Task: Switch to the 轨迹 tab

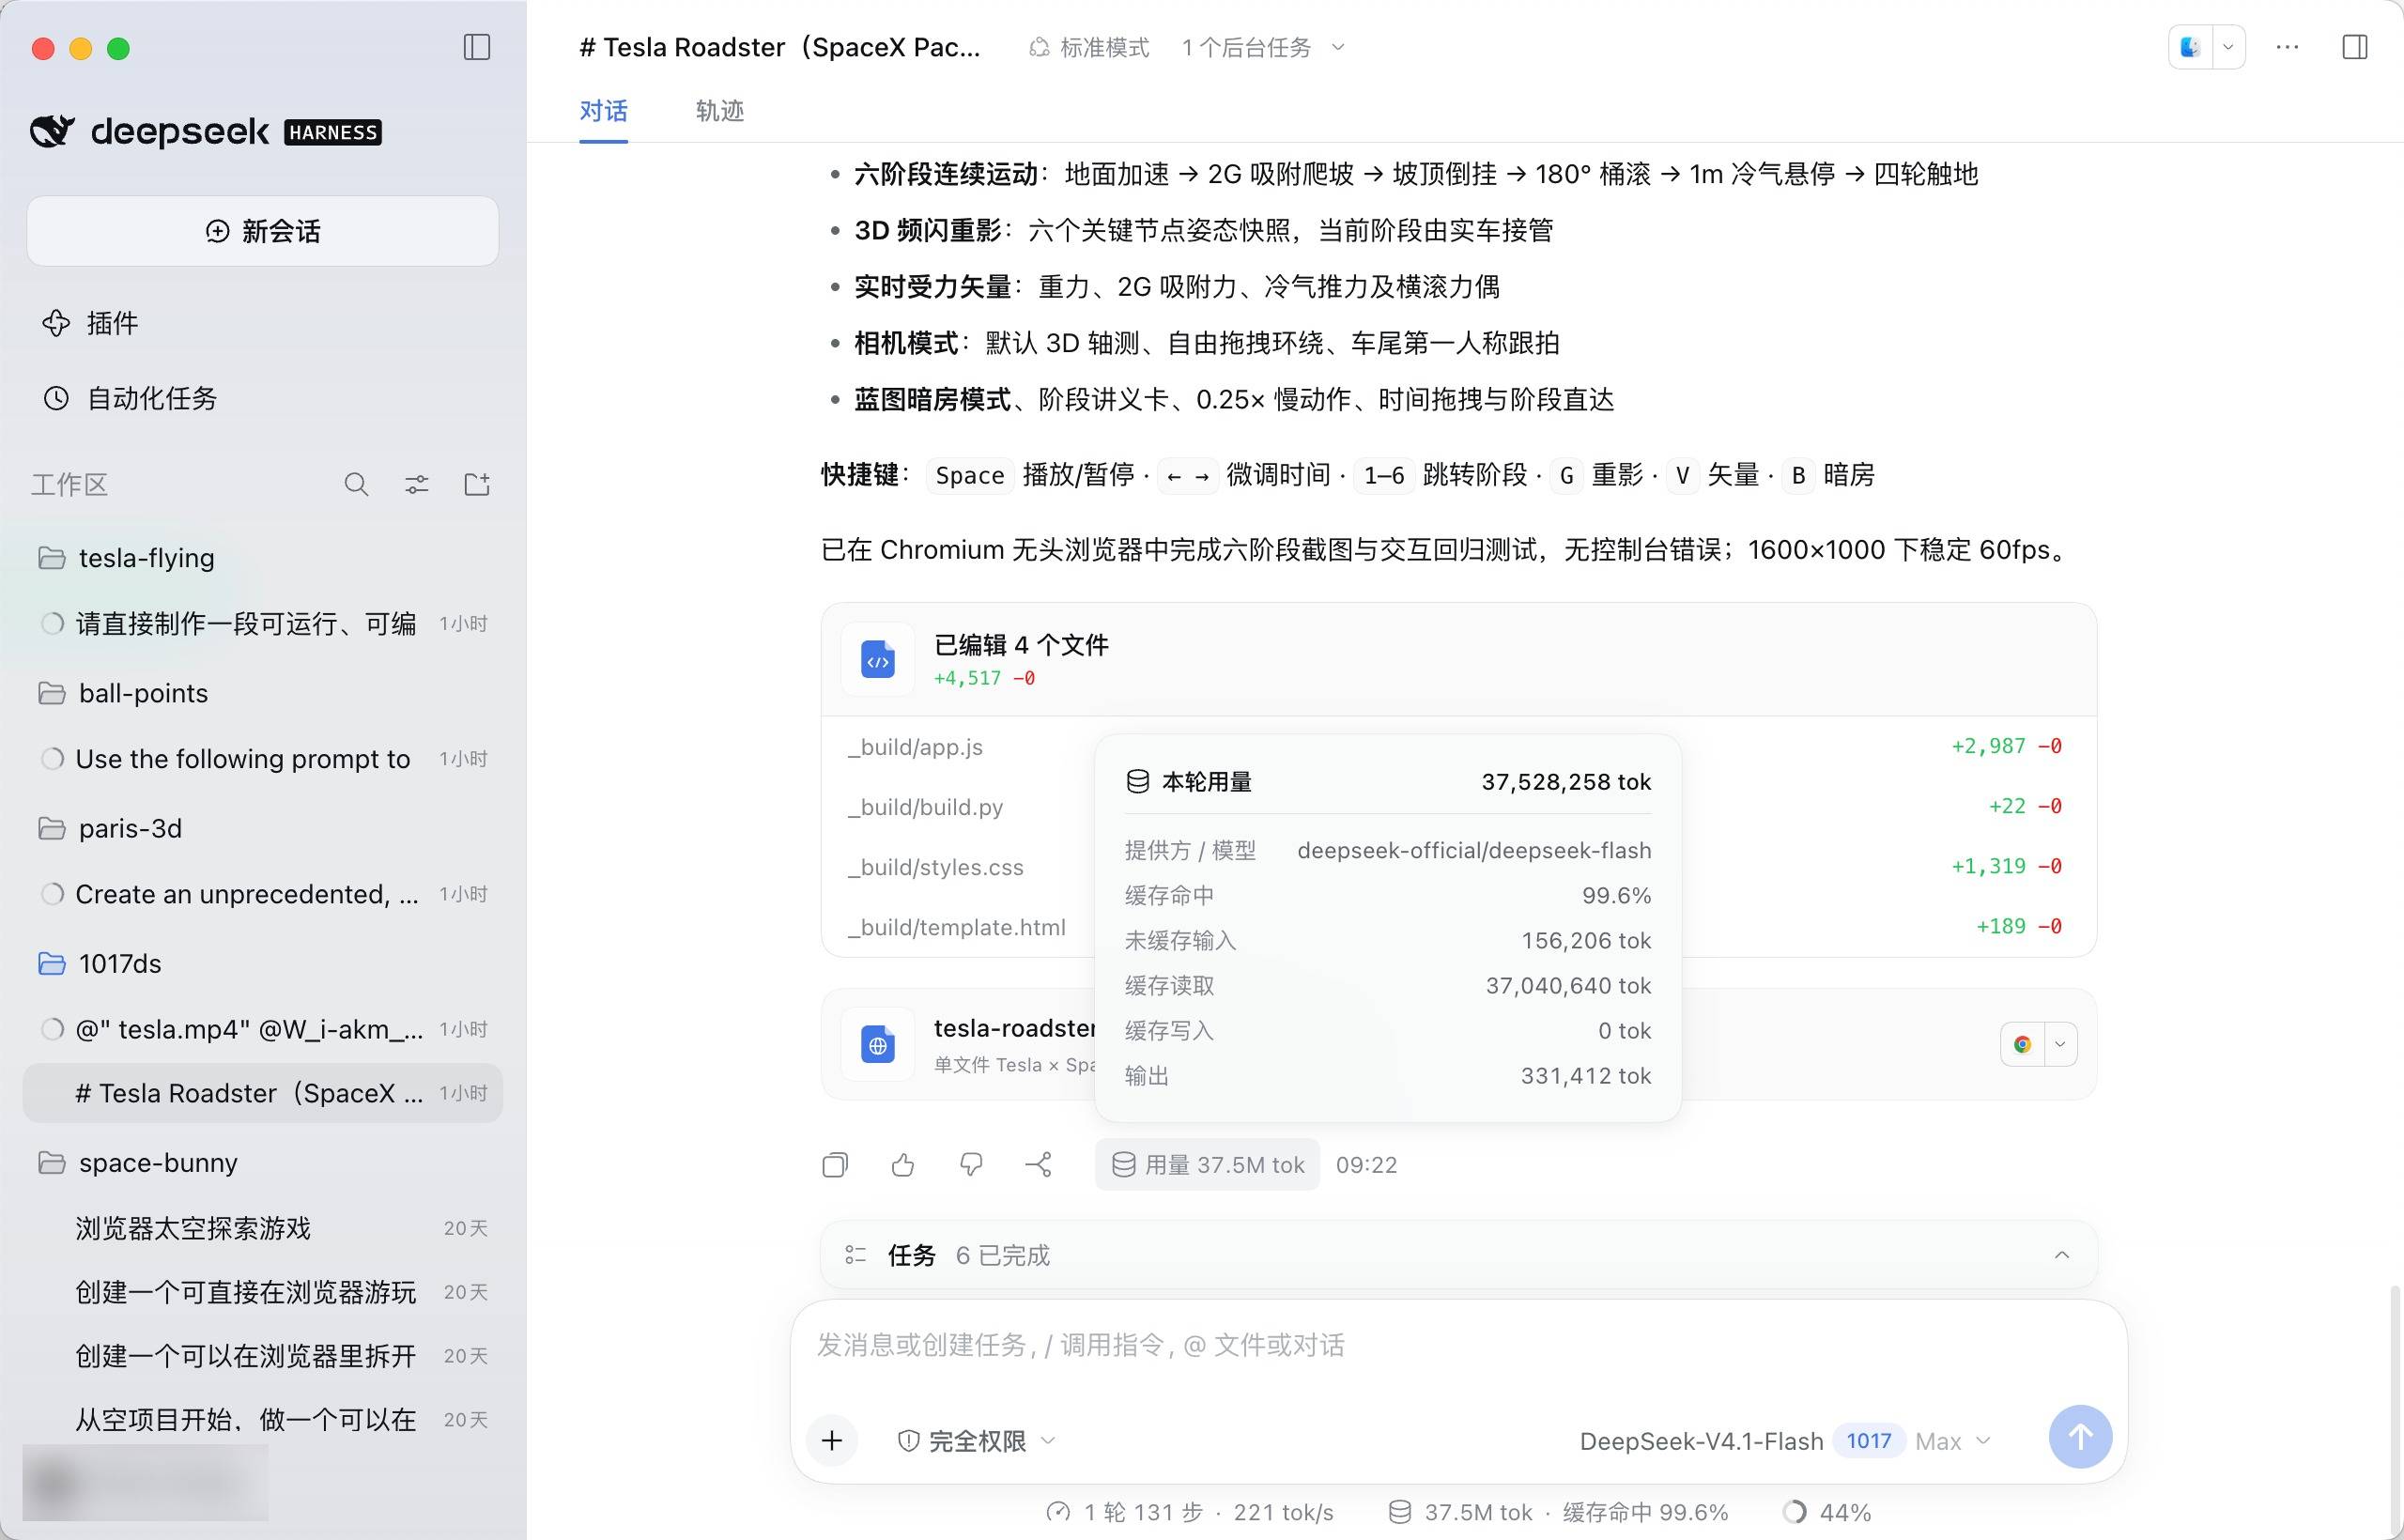Action: (719, 111)
